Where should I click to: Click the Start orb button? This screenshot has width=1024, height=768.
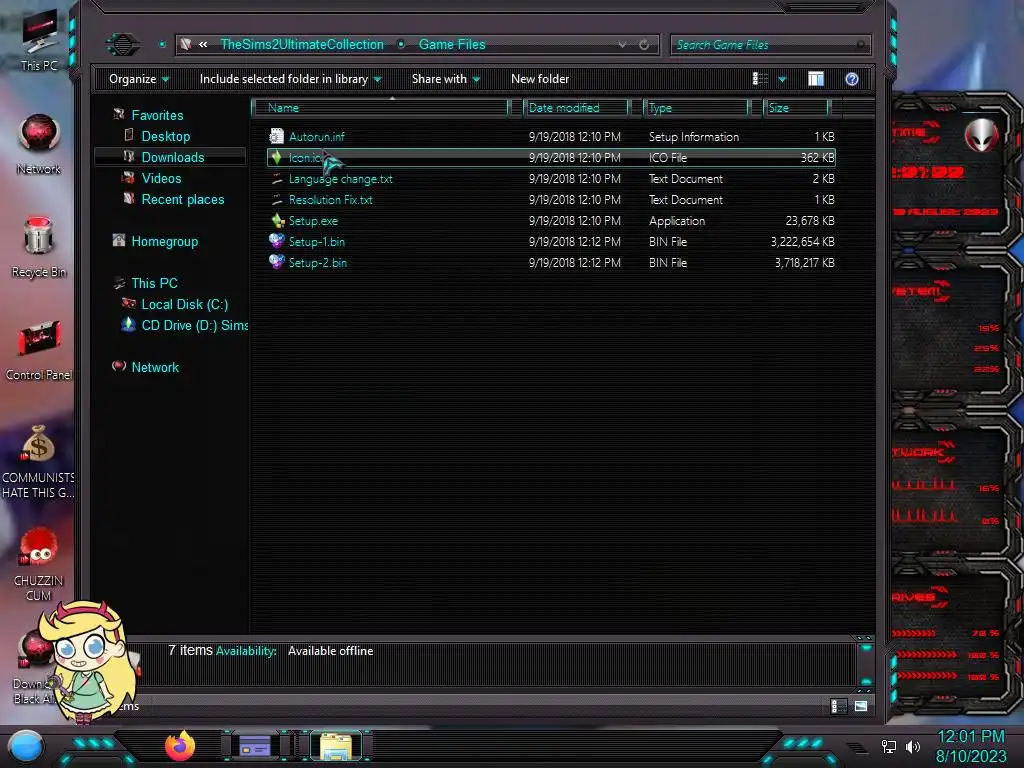click(26, 746)
